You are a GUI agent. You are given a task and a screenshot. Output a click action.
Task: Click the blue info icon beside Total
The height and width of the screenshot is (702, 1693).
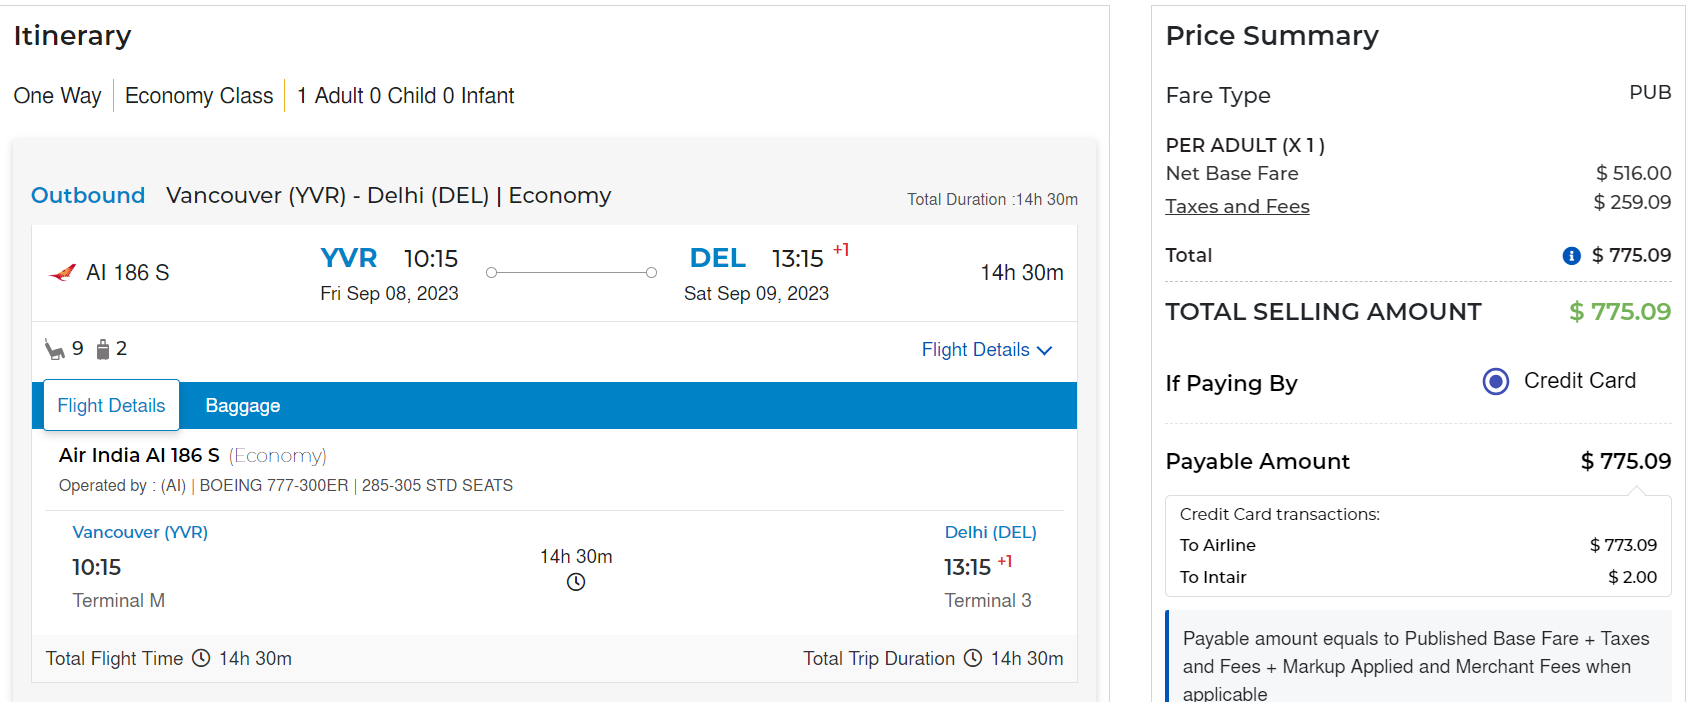coord(1571,256)
